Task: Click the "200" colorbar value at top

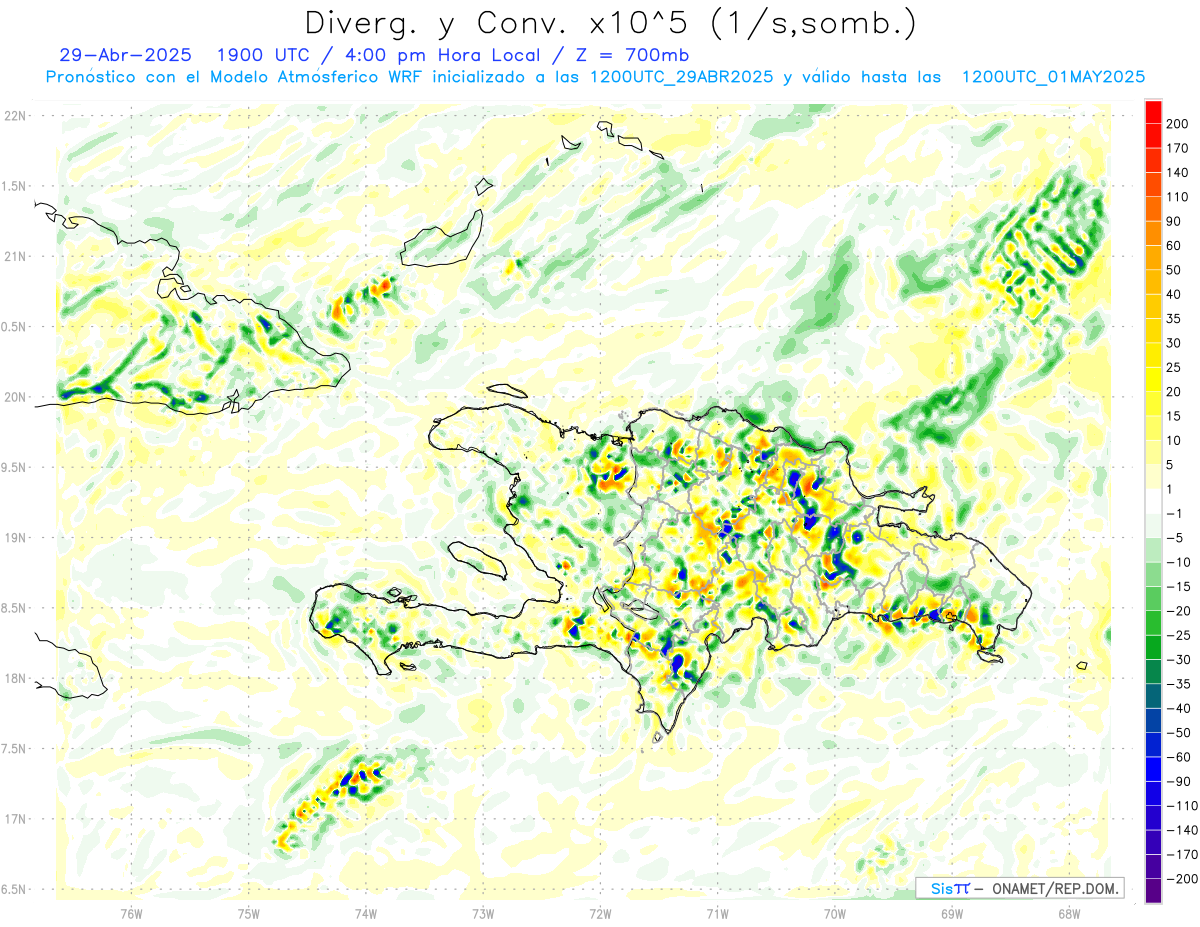Action: click(1177, 123)
